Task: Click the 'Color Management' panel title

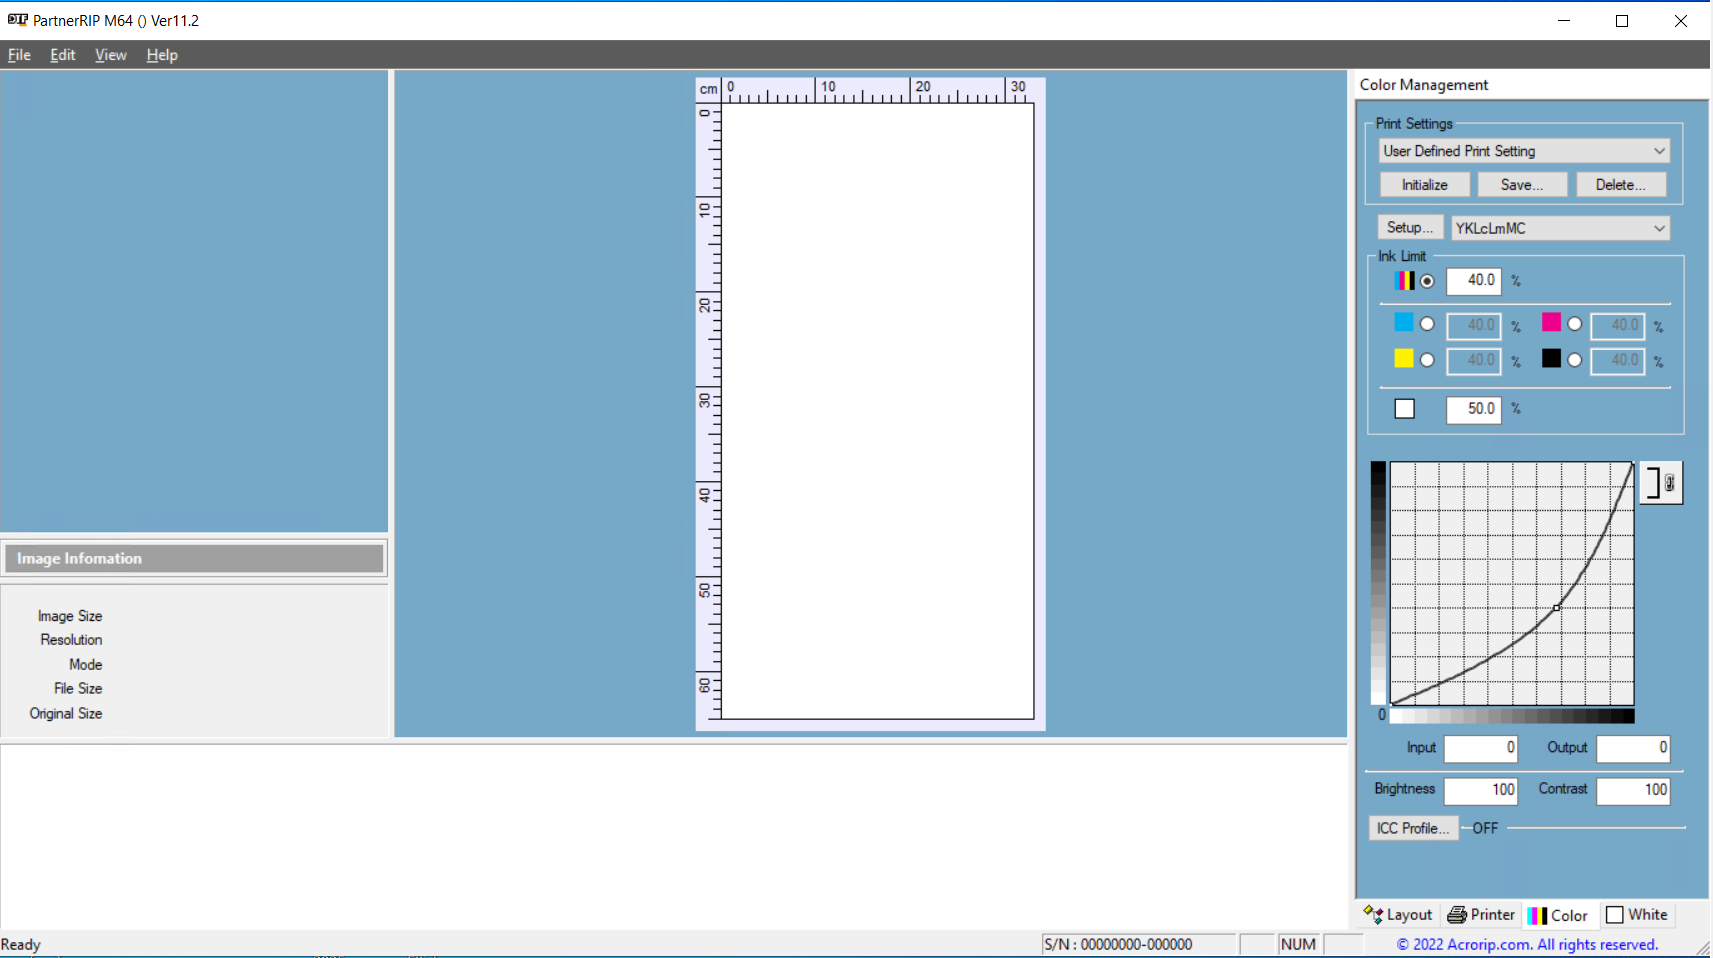Action: [x=1424, y=85]
